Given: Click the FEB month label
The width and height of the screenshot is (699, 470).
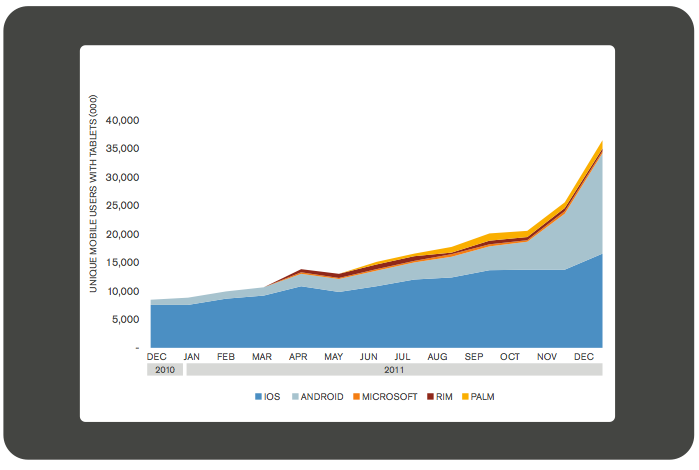Looking at the screenshot, I should [x=226, y=357].
